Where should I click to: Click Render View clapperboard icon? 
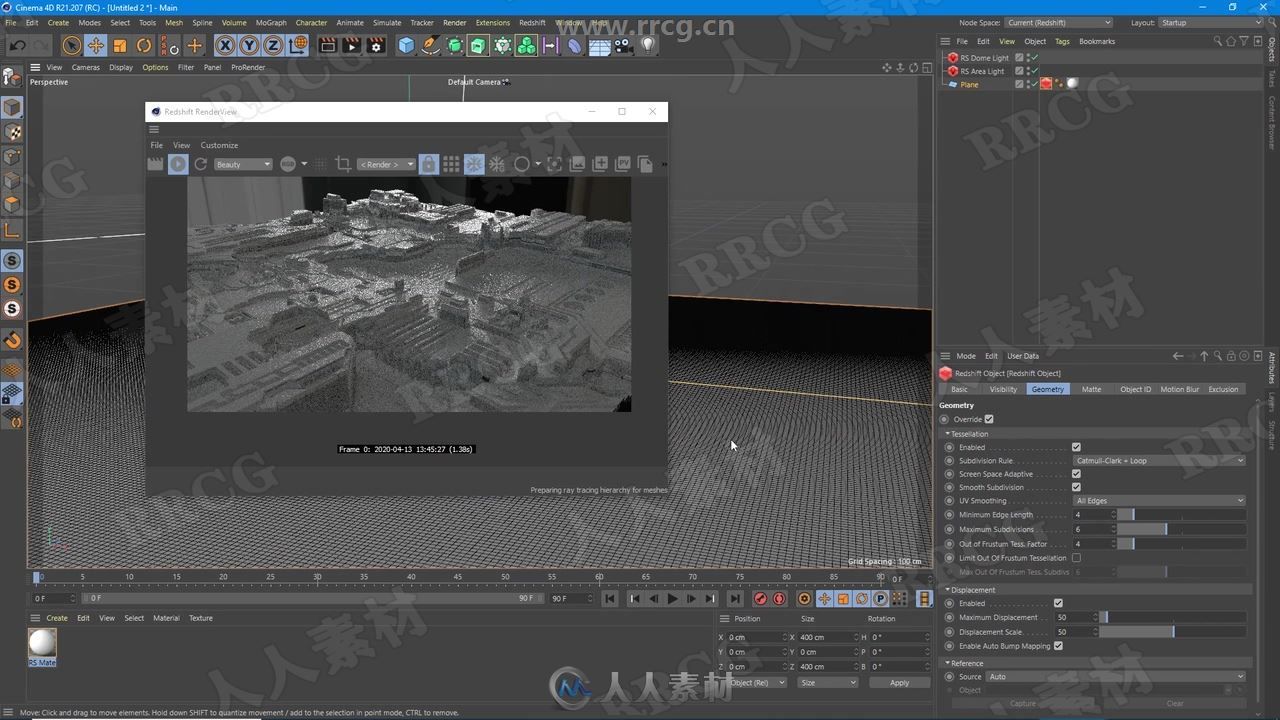coord(327,45)
